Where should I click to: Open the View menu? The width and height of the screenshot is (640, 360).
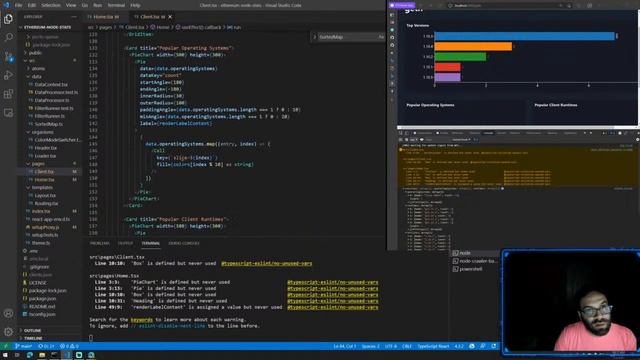71,5
